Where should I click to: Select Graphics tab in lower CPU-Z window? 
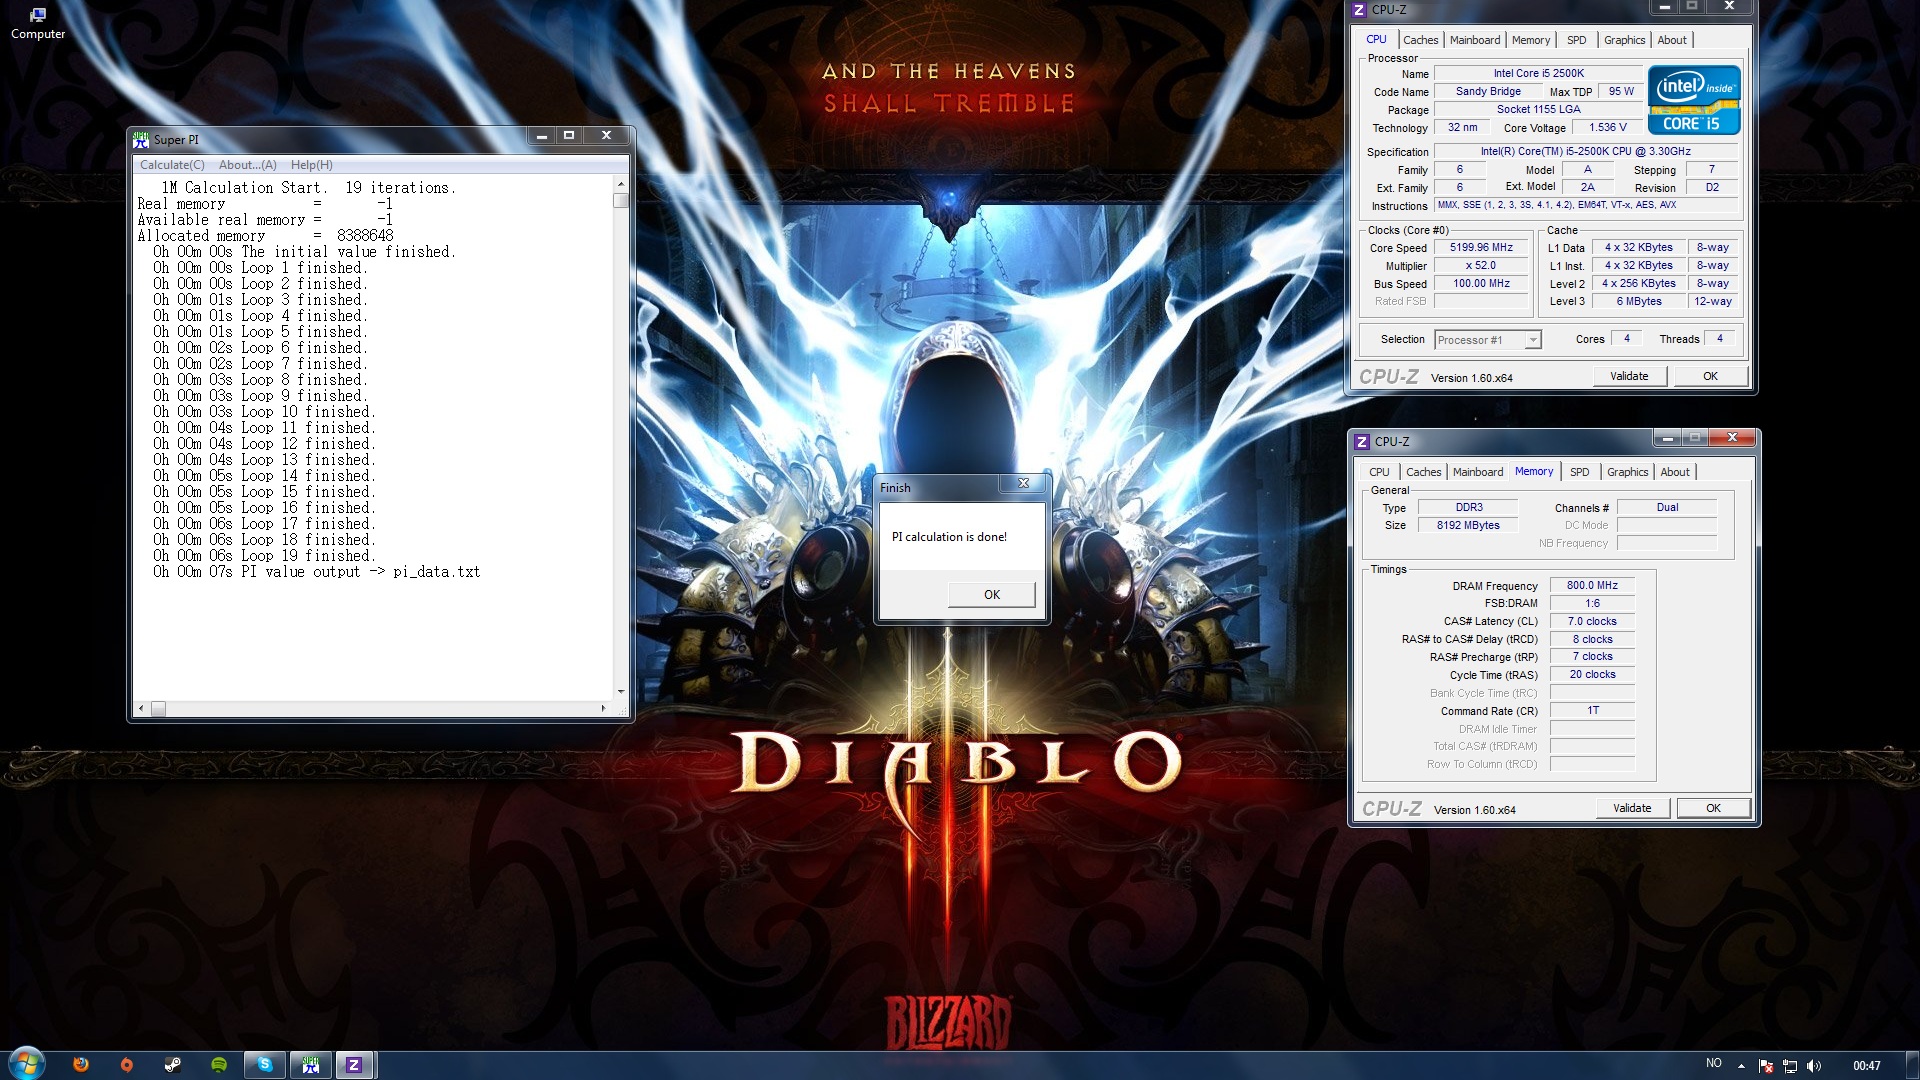pos(1627,472)
